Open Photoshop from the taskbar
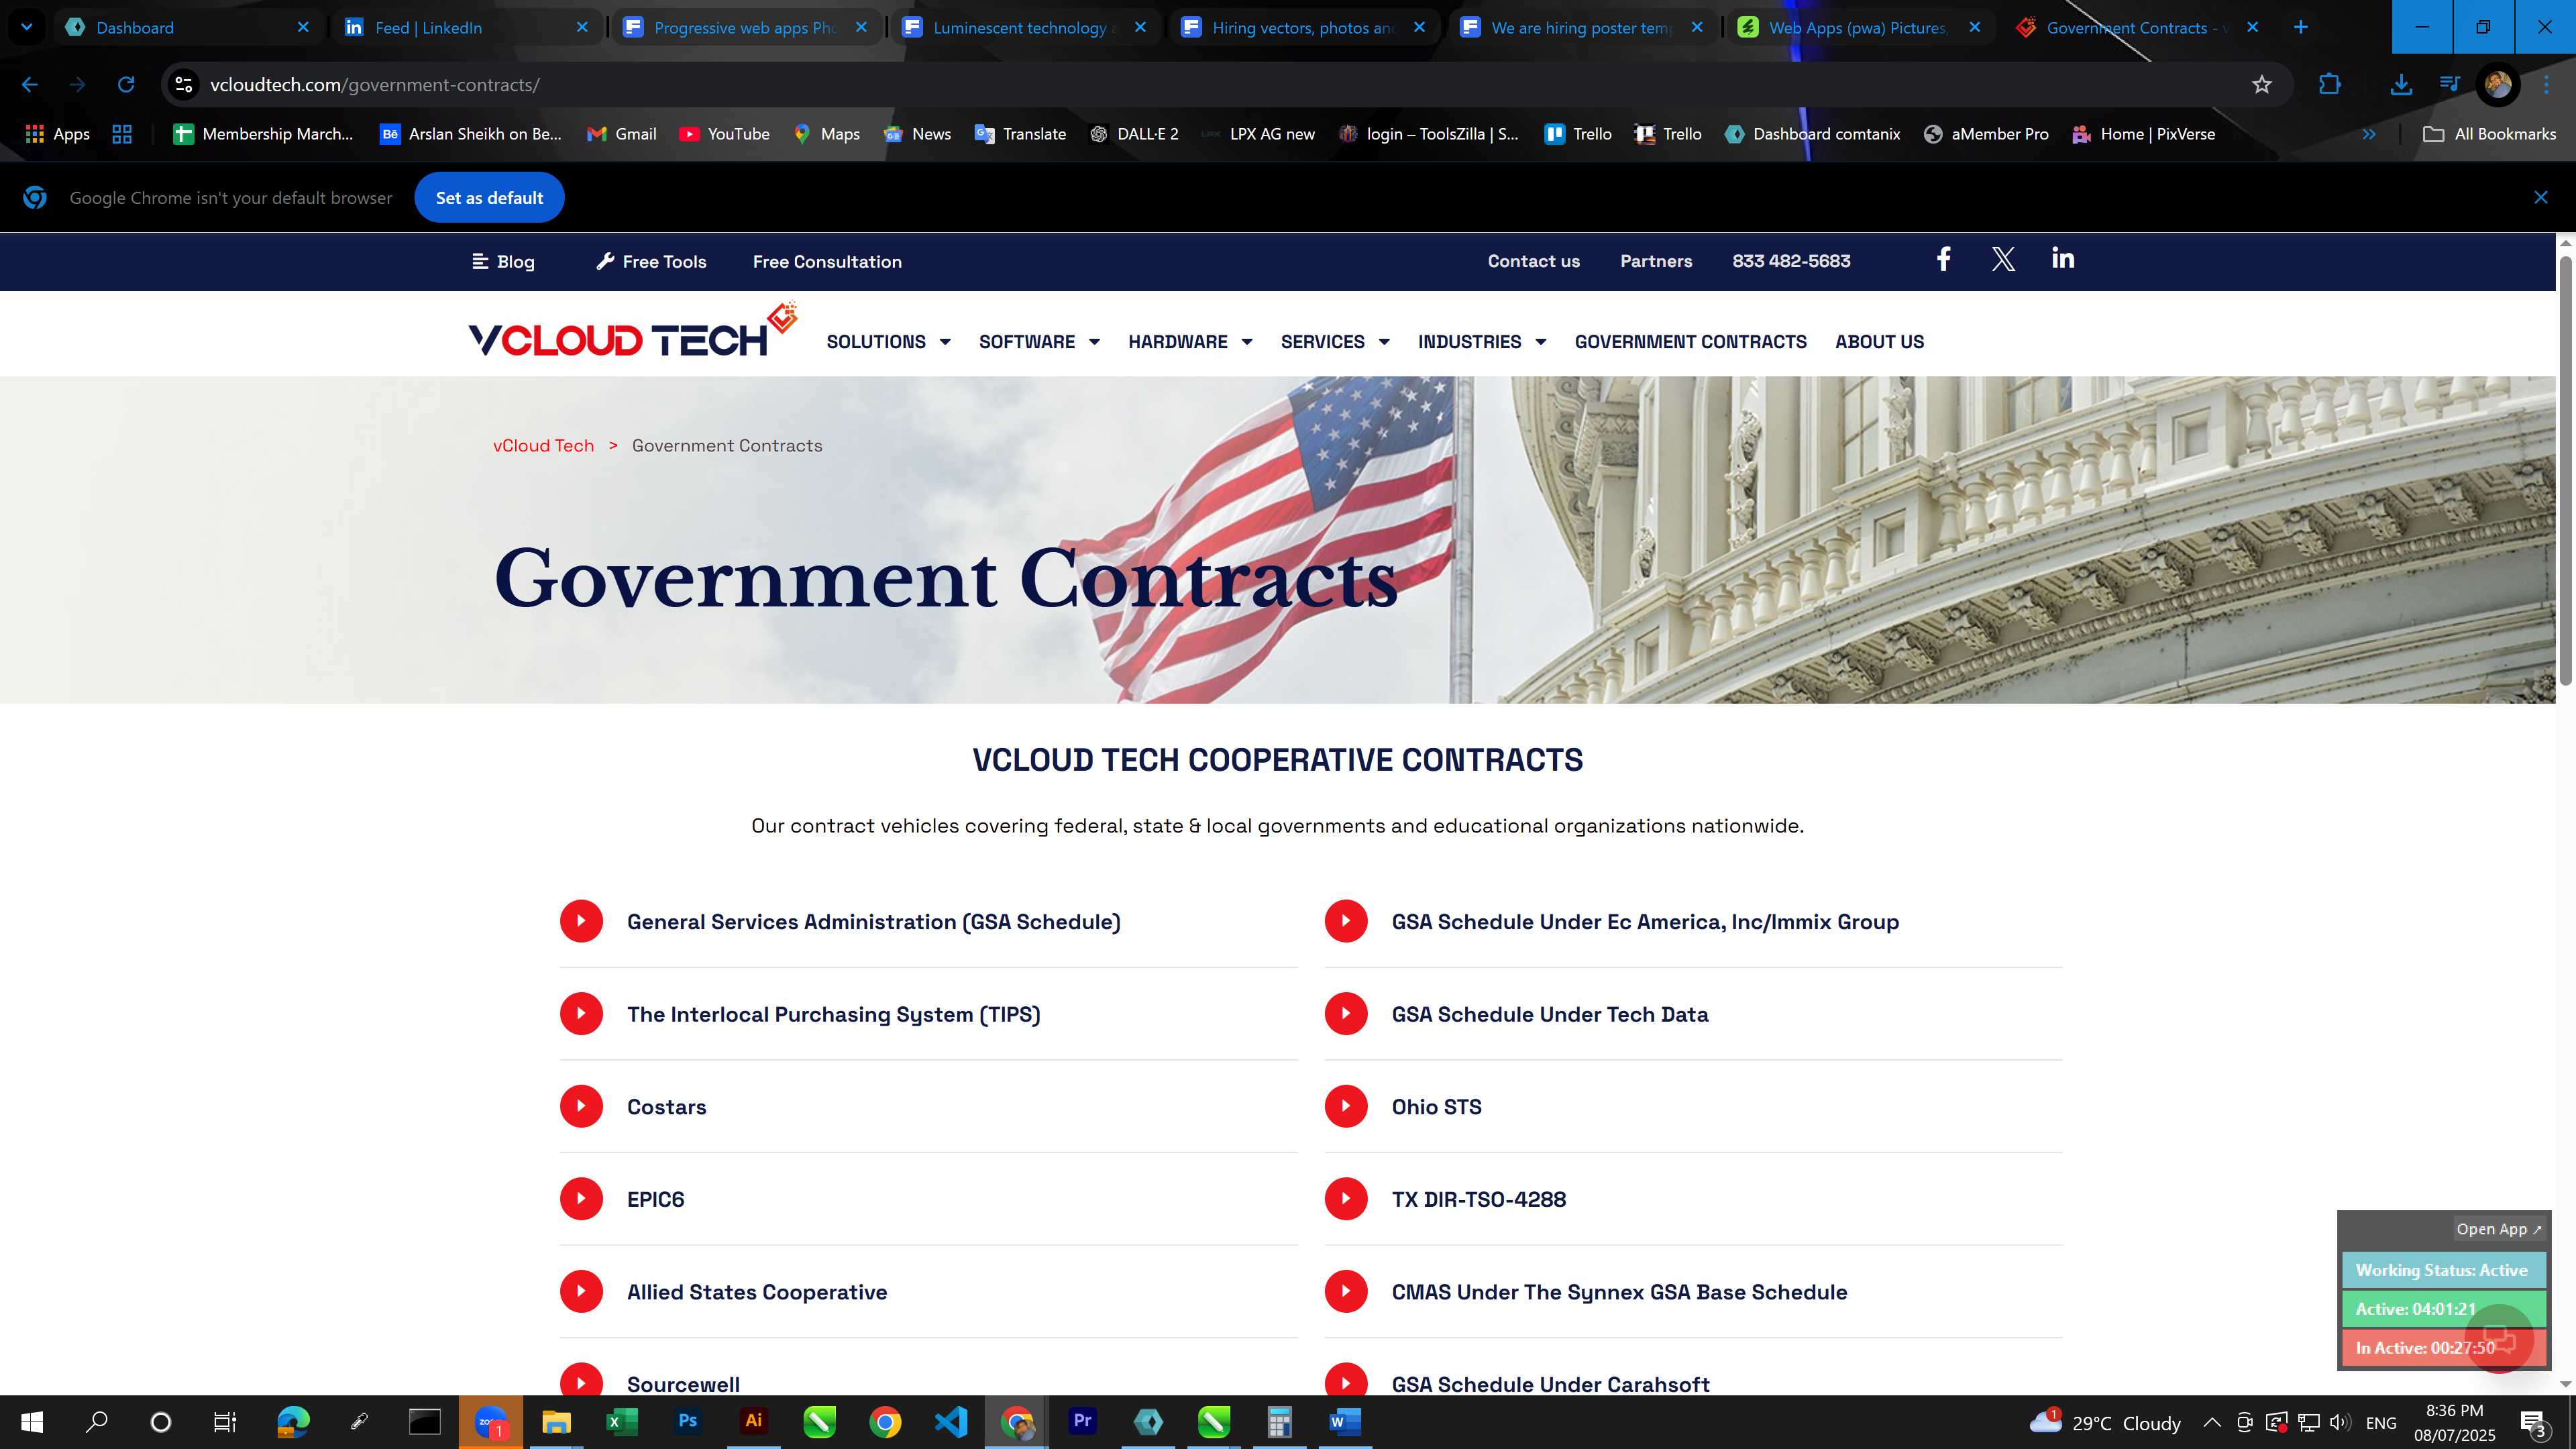Viewport: 2576px width, 1449px height. click(688, 1422)
